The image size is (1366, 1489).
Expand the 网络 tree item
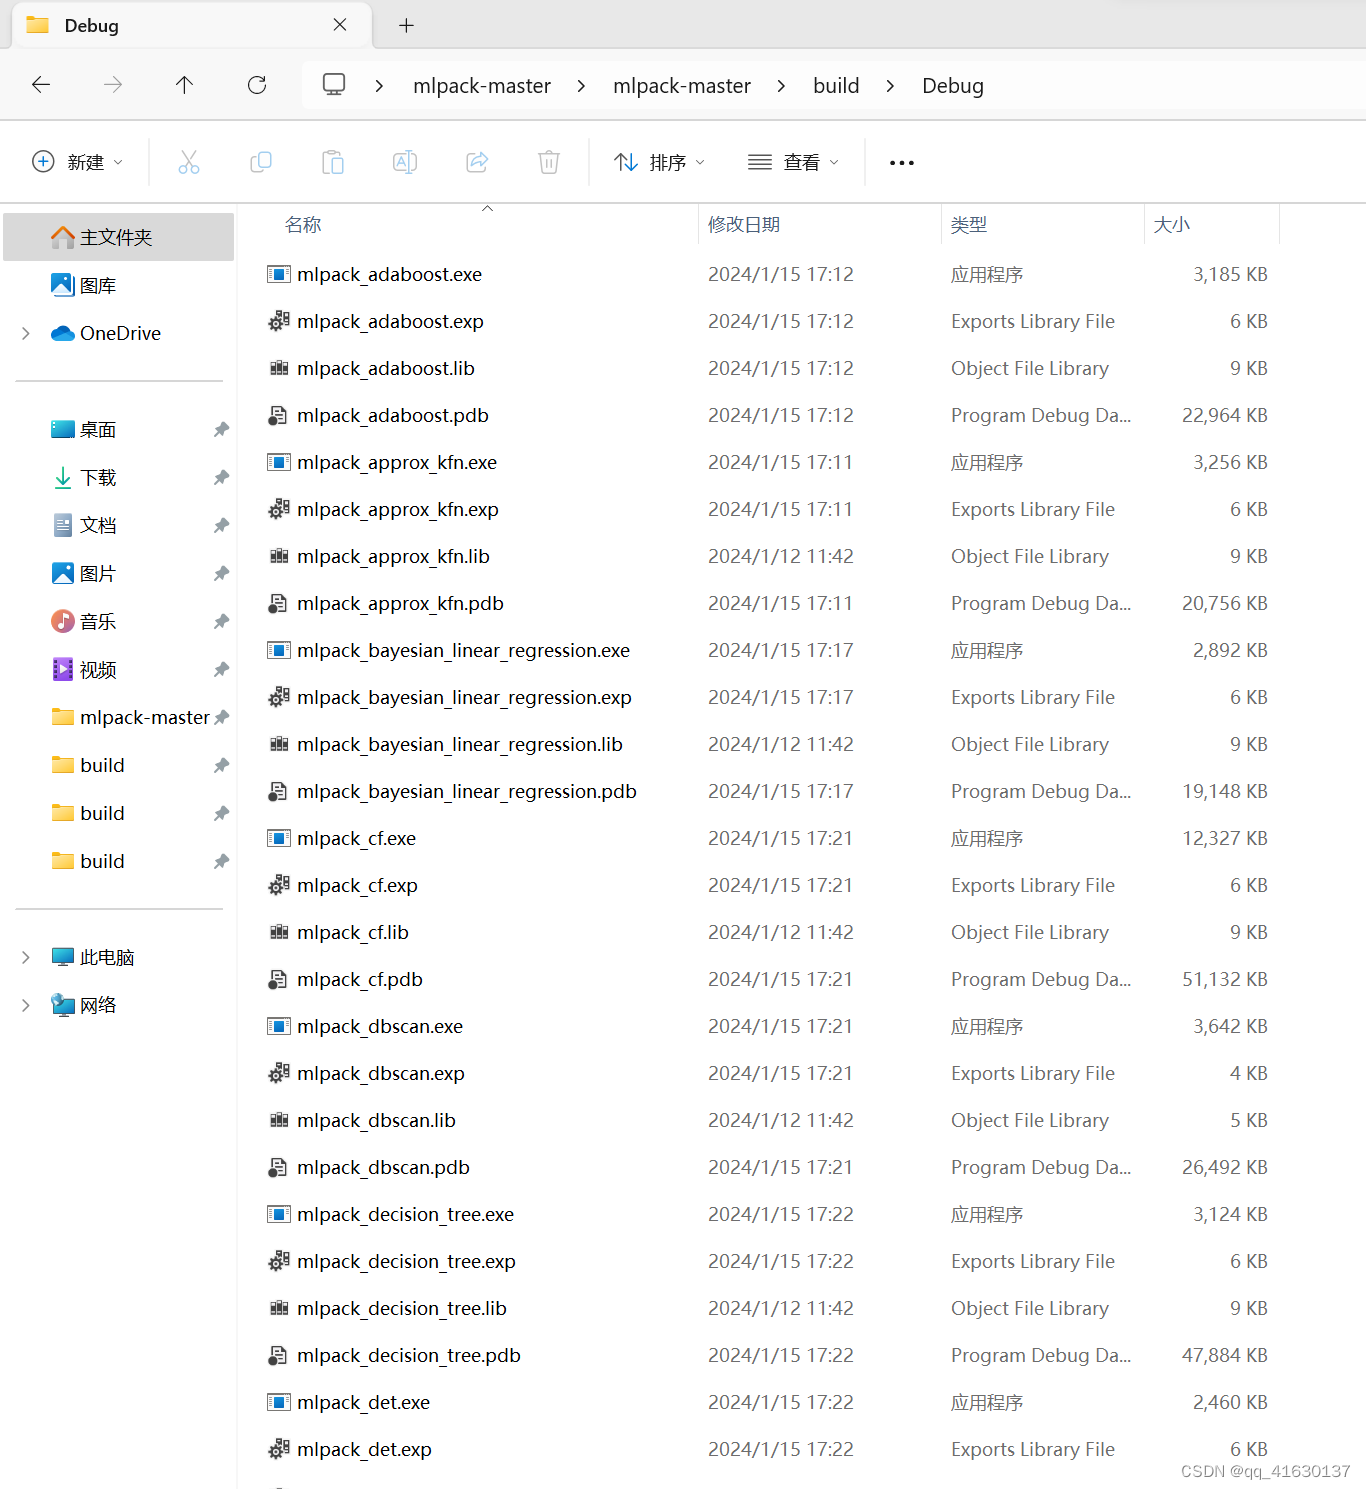click(25, 1004)
